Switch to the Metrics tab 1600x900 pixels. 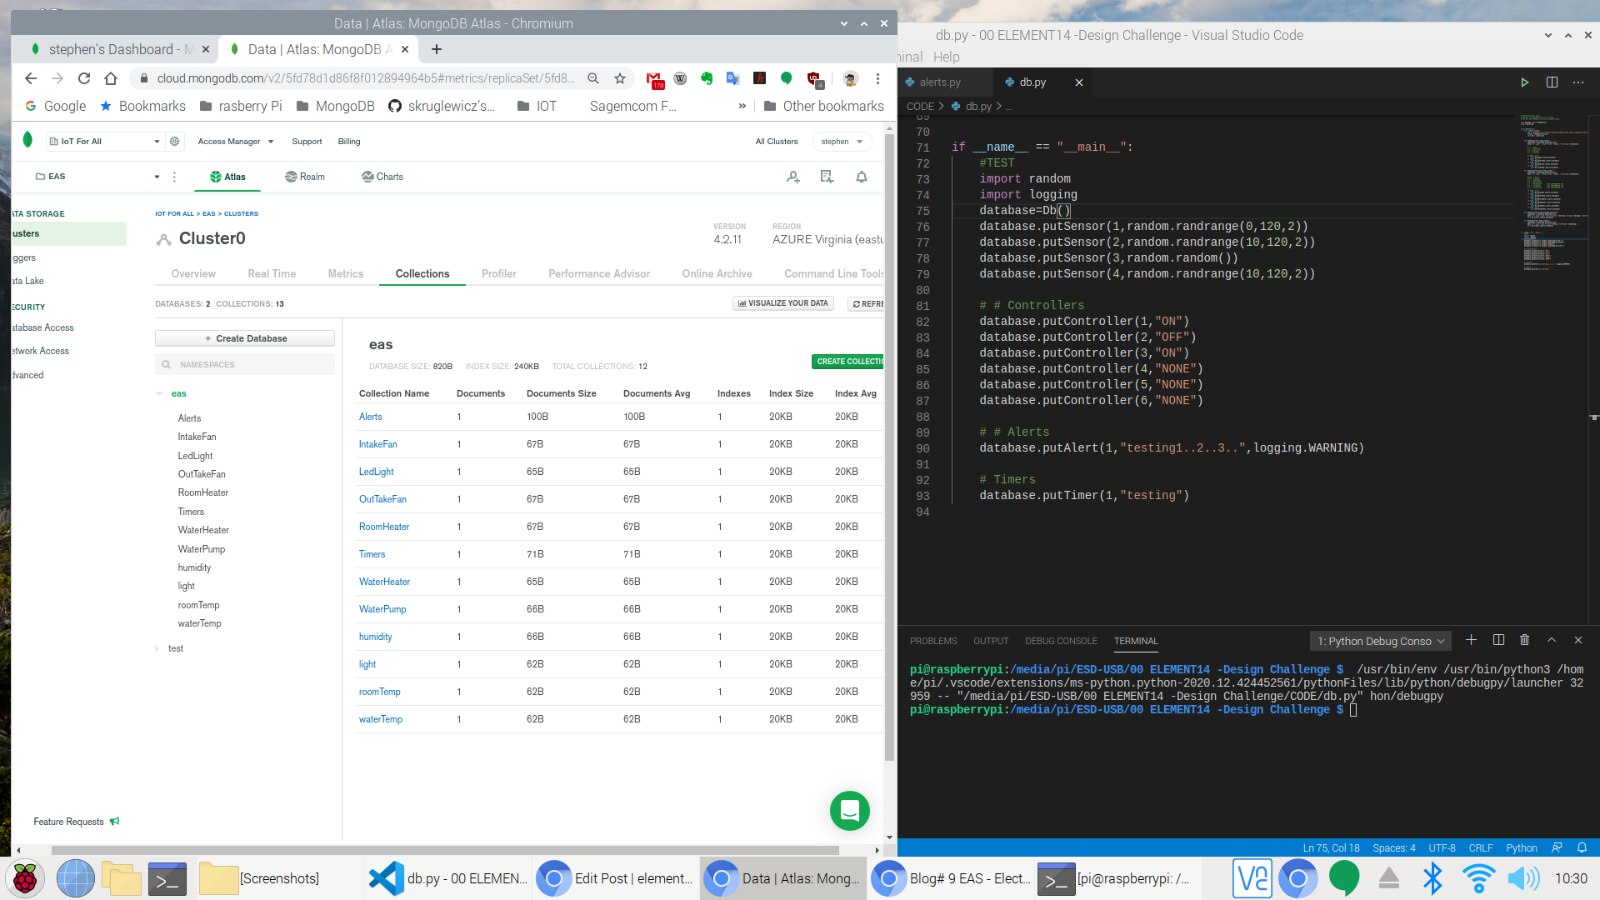pyautogui.click(x=345, y=274)
